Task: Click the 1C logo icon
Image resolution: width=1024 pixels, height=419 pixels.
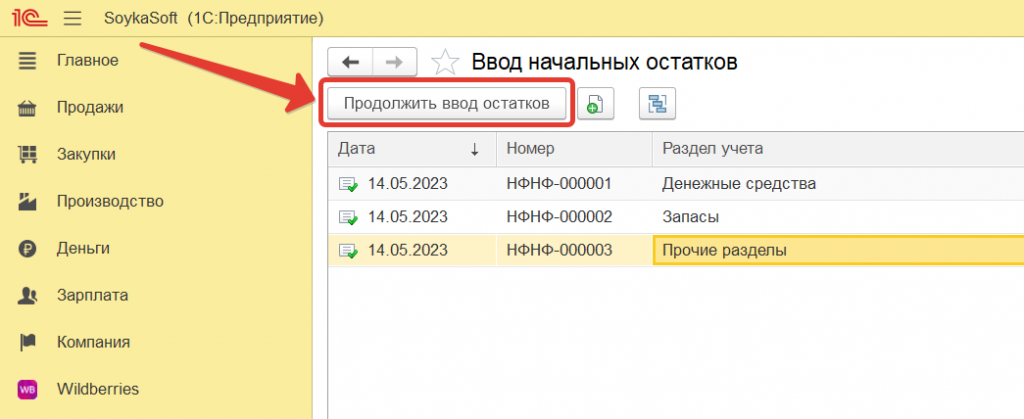Action: 28,18
